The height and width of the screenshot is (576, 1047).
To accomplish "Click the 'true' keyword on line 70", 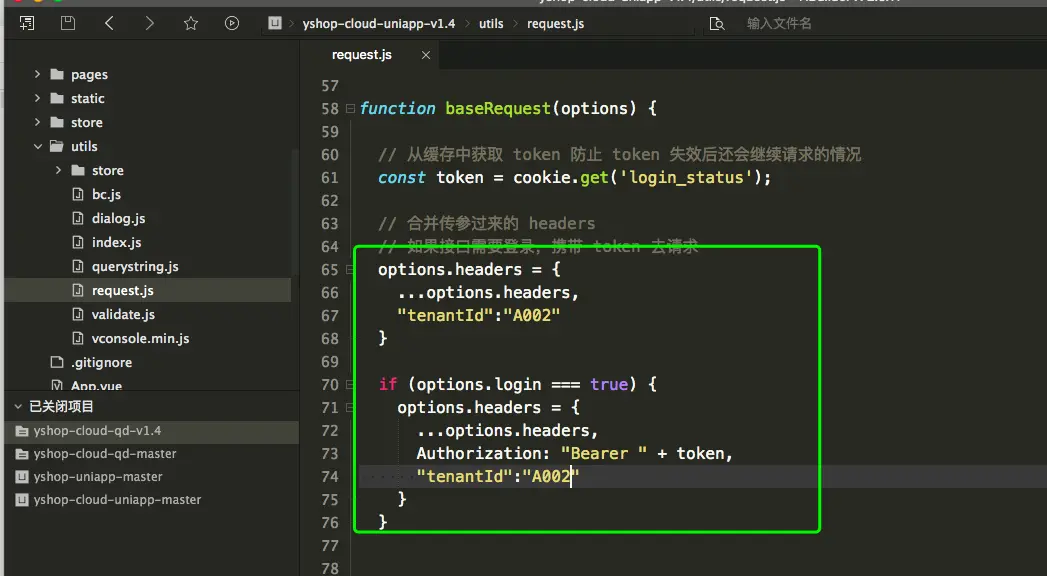I will 609,384.
